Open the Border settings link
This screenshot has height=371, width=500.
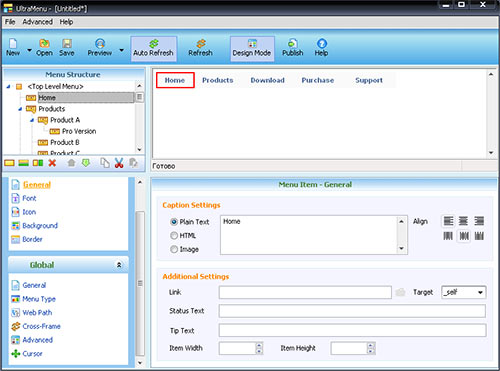tap(32, 239)
